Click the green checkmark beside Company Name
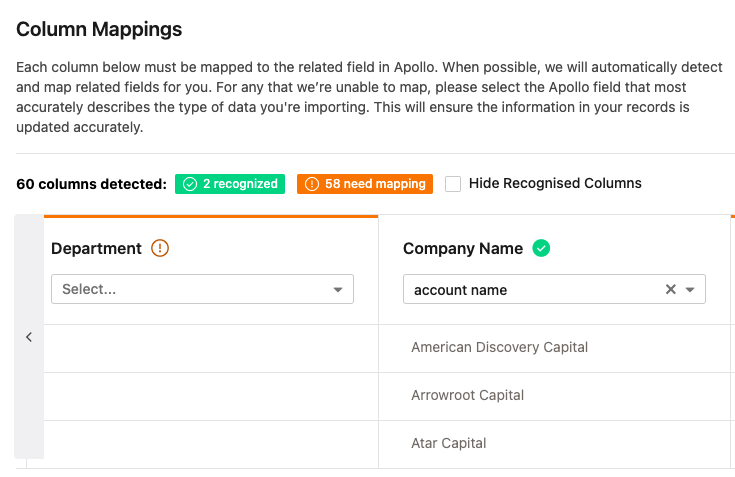The height and width of the screenshot is (477, 735). 541,248
